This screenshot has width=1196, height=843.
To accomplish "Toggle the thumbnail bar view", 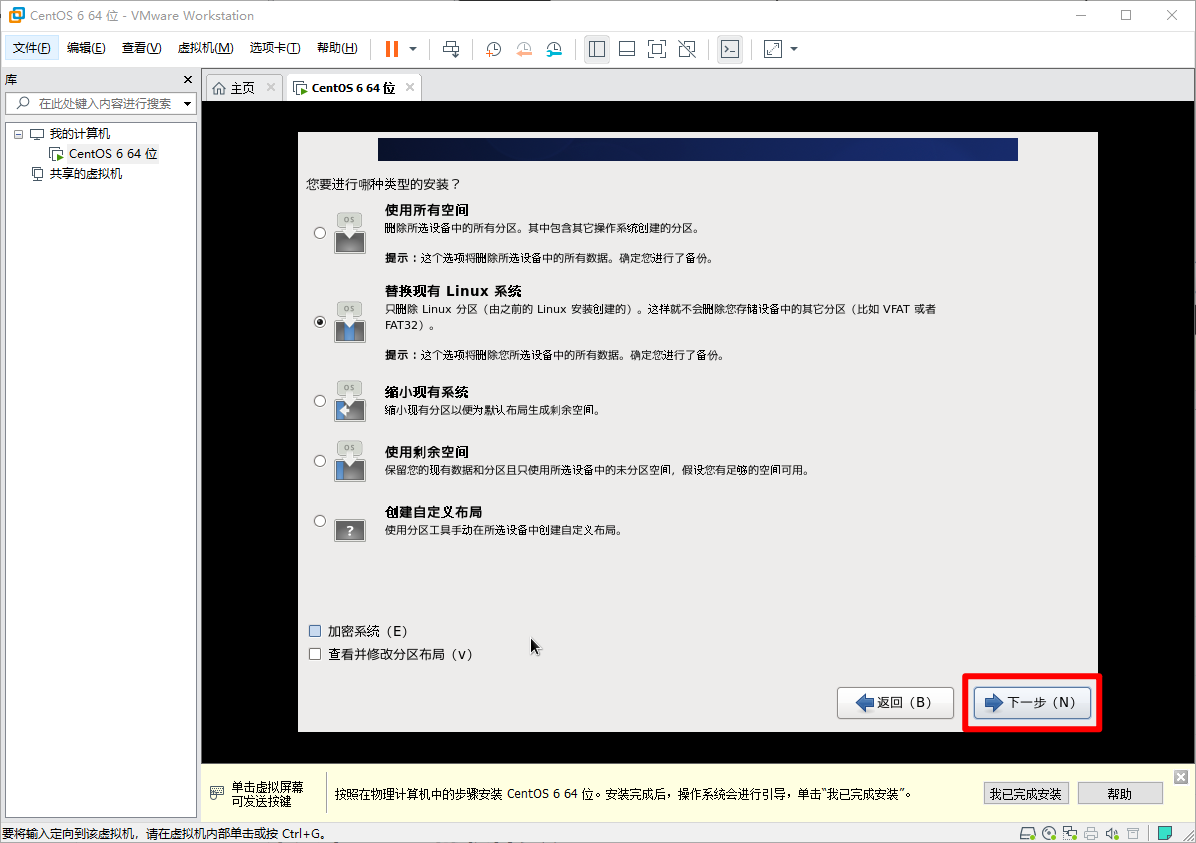I will [627, 49].
